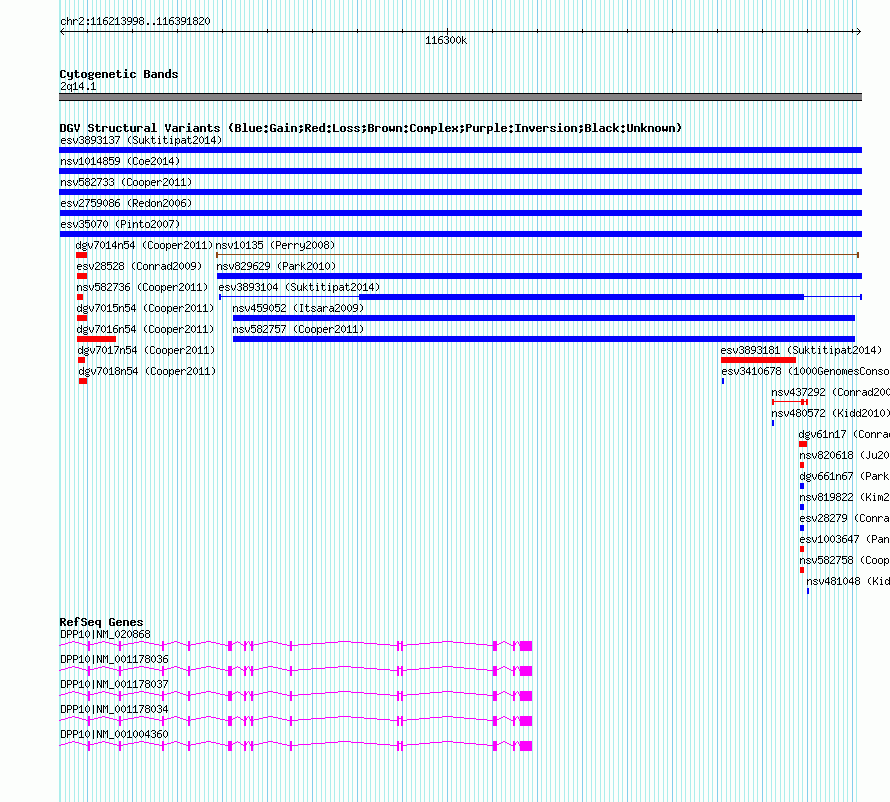
Task: Select the red bar under esv28528
Action: tap(82, 276)
